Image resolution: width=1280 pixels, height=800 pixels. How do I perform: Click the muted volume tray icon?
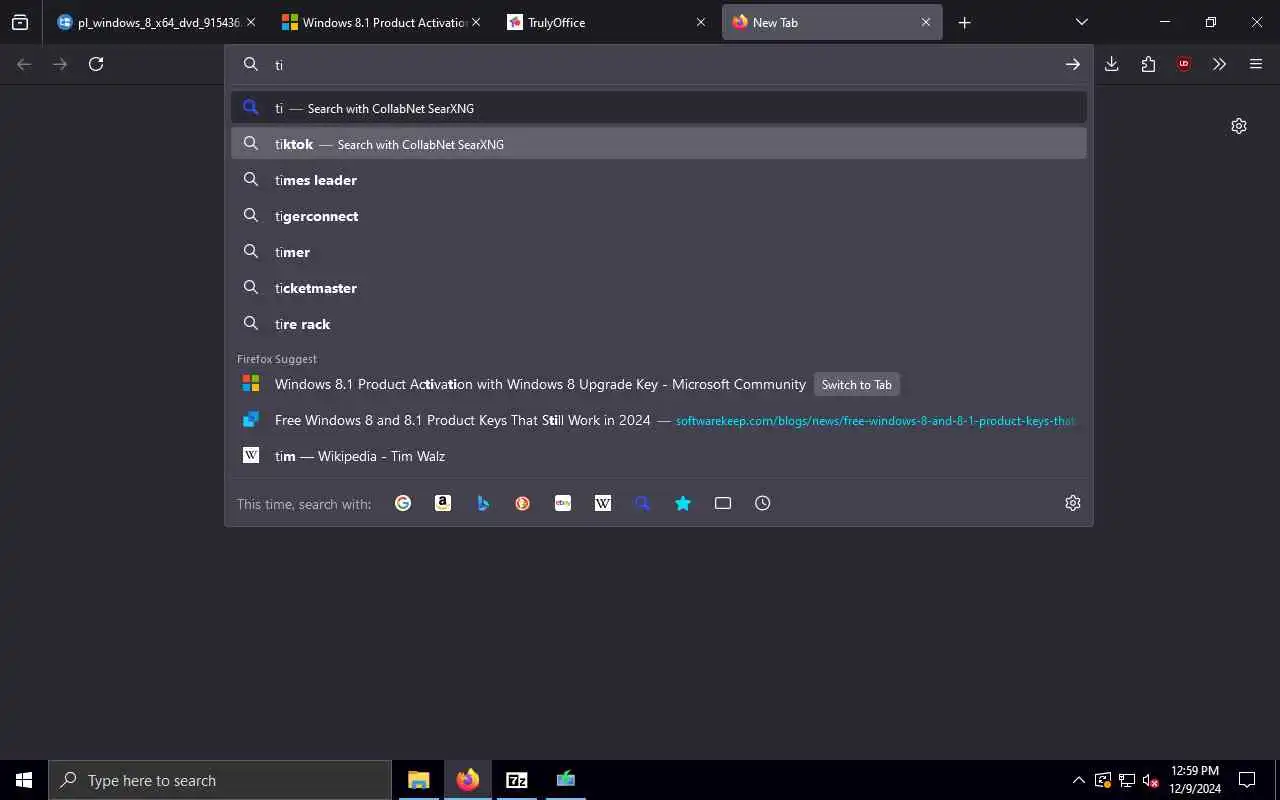[x=1150, y=780]
